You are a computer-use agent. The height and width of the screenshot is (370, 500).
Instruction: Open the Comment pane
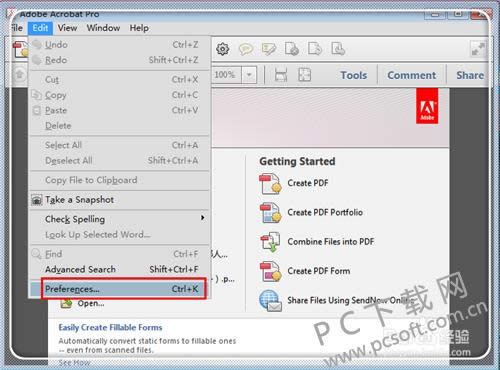tap(411, 75)
